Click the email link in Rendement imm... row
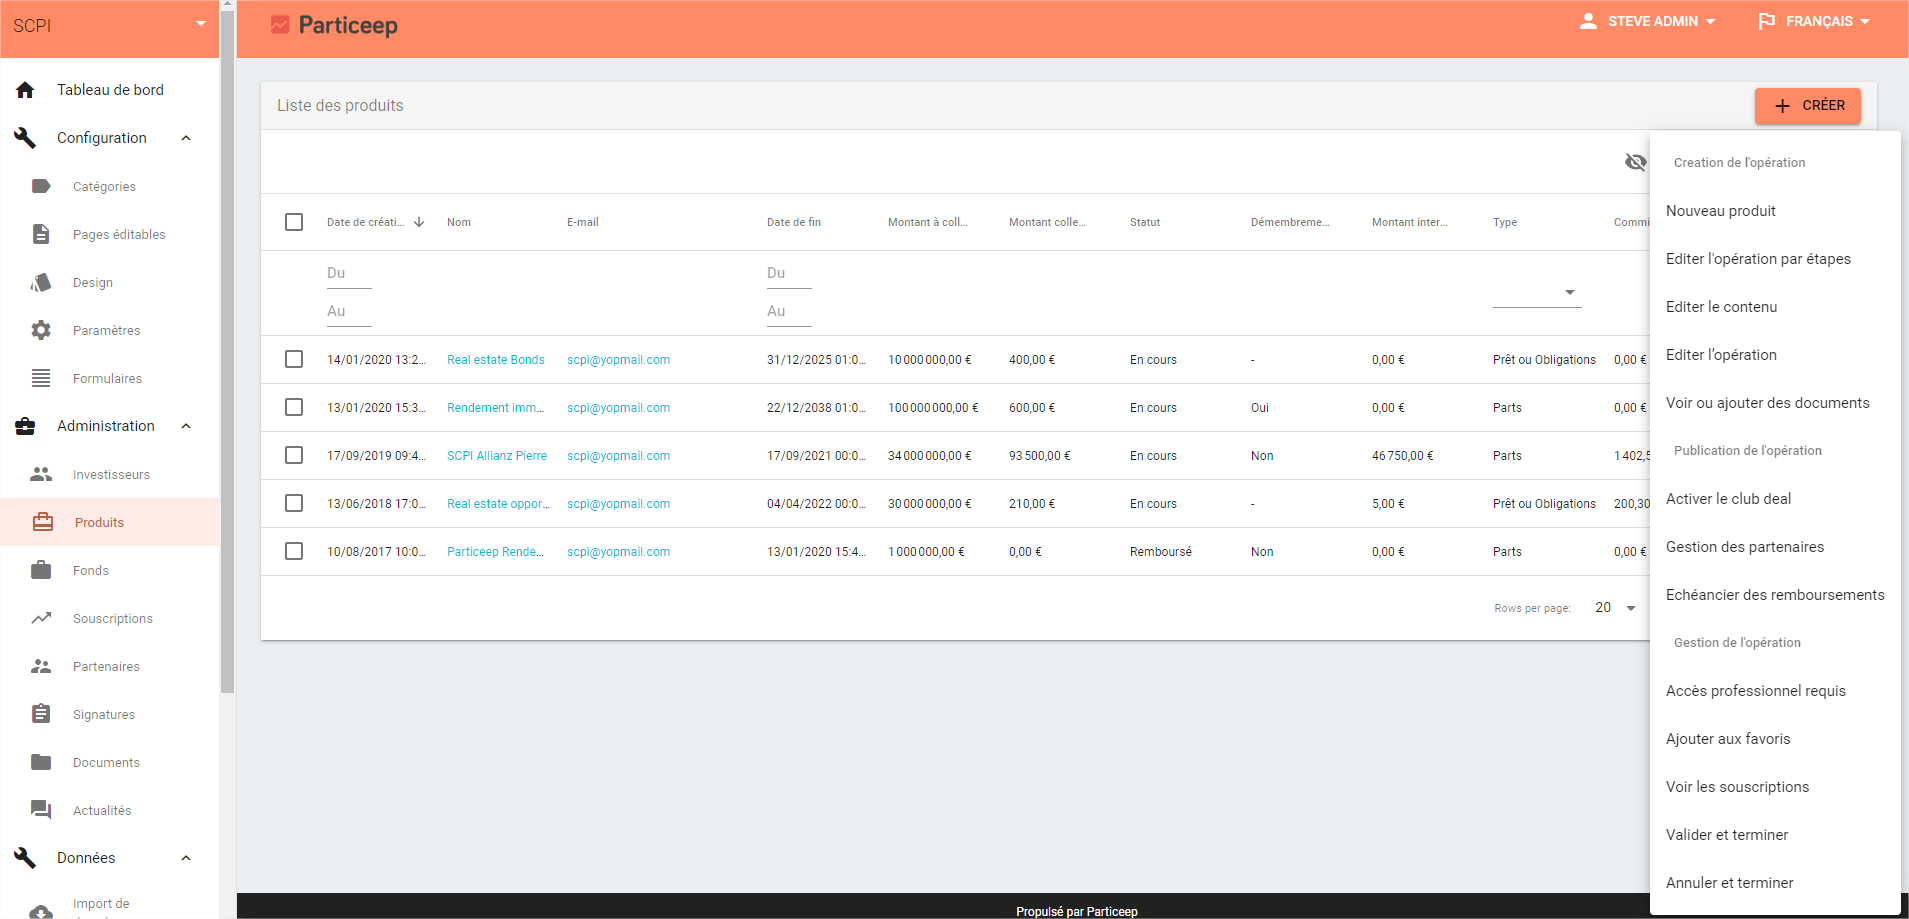 click(618, 408)
